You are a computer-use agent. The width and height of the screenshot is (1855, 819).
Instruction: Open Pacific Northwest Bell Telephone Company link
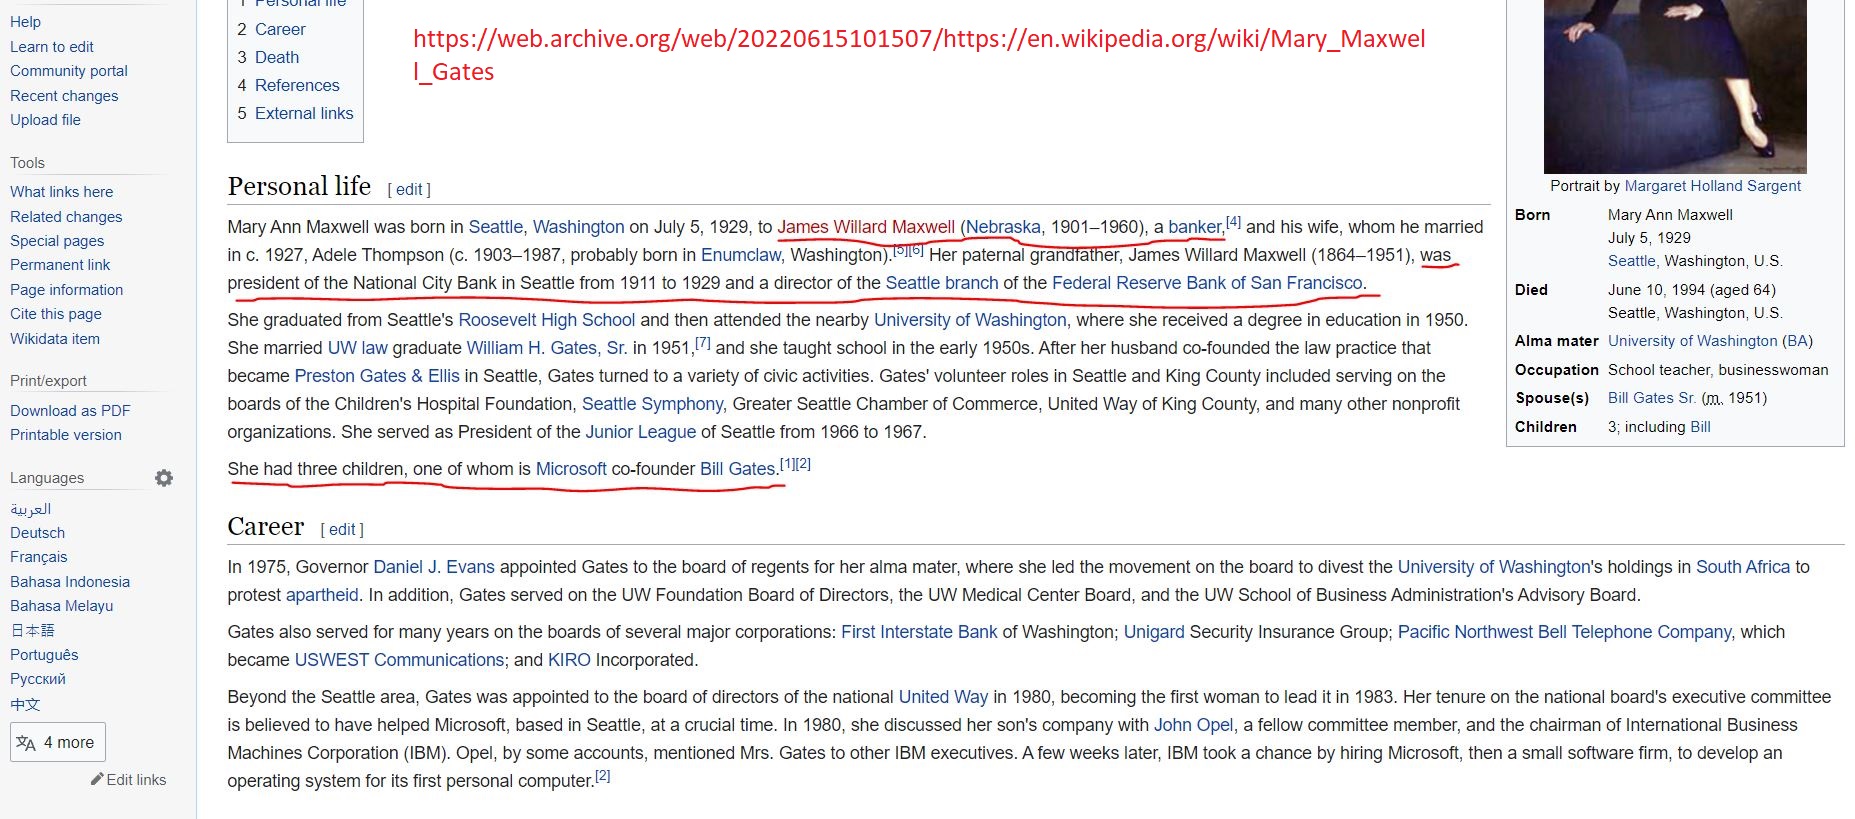[1565, 632]
